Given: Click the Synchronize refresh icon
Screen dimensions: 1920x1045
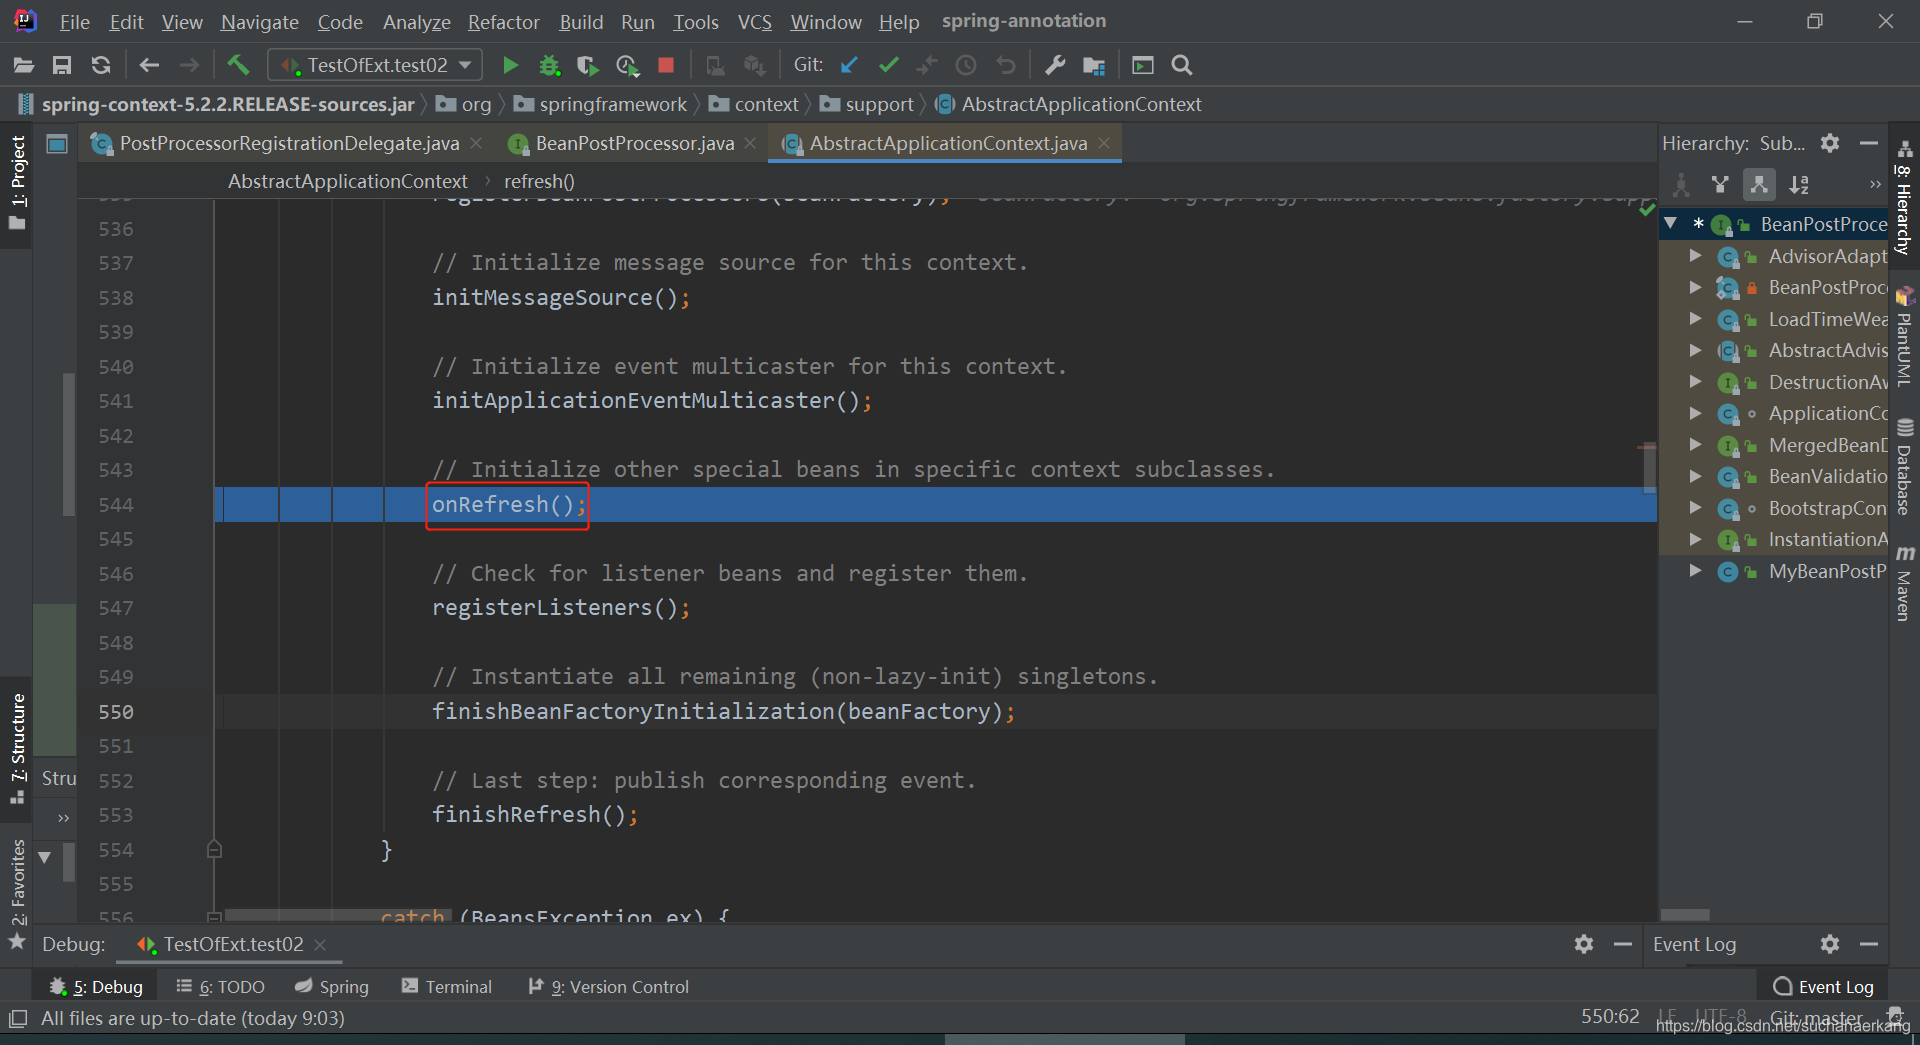Looking at the screenshot, I should pyautogui.click(x=101, y=66).
